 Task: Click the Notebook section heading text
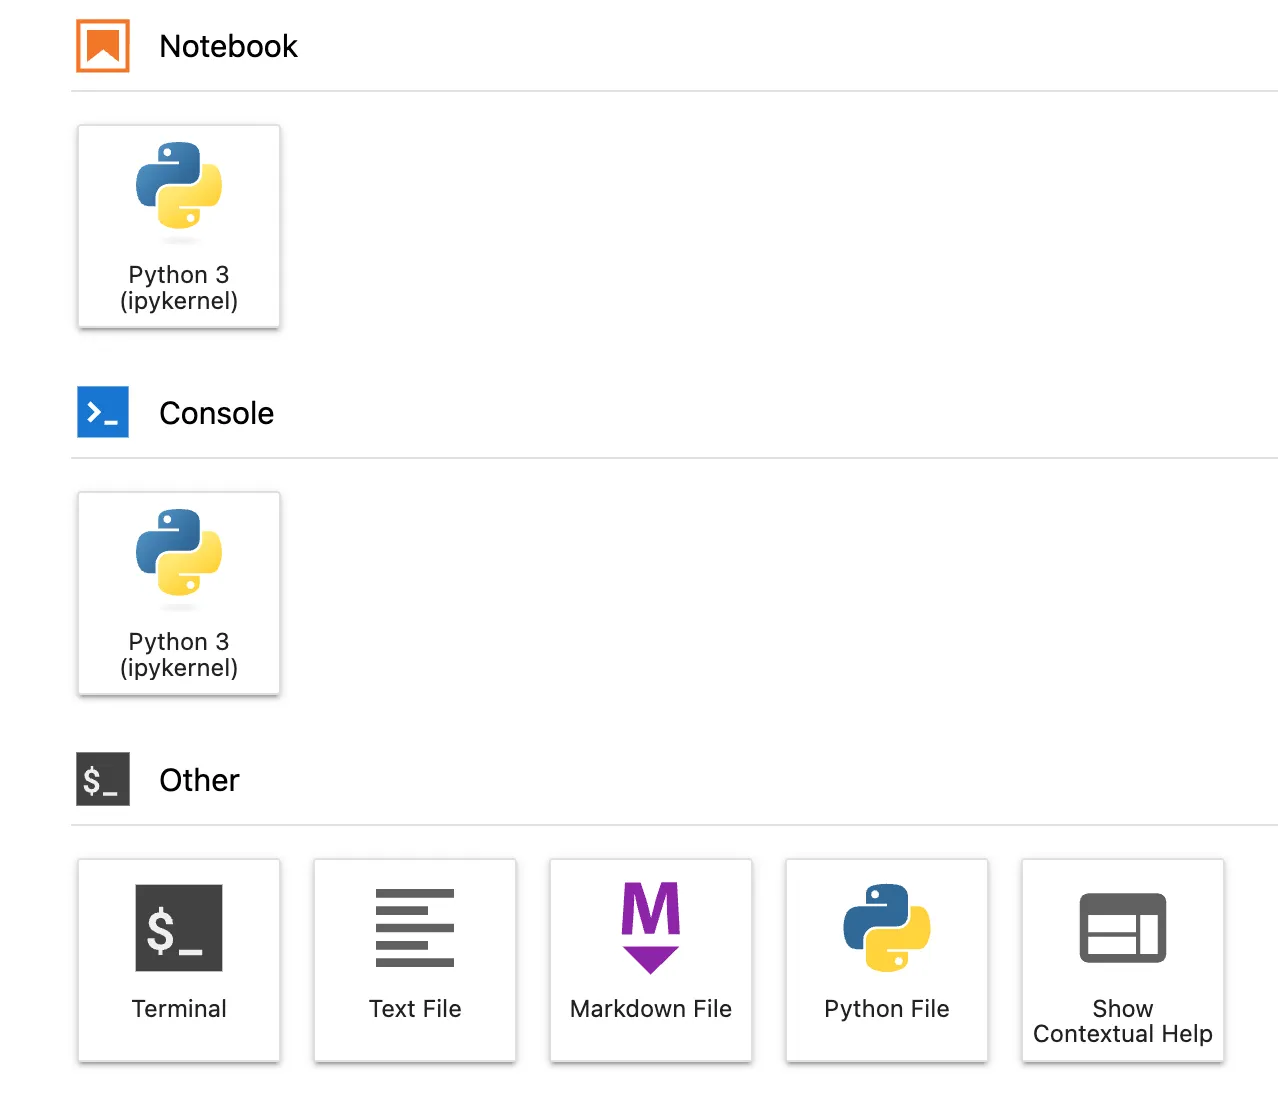pos(228,46)
